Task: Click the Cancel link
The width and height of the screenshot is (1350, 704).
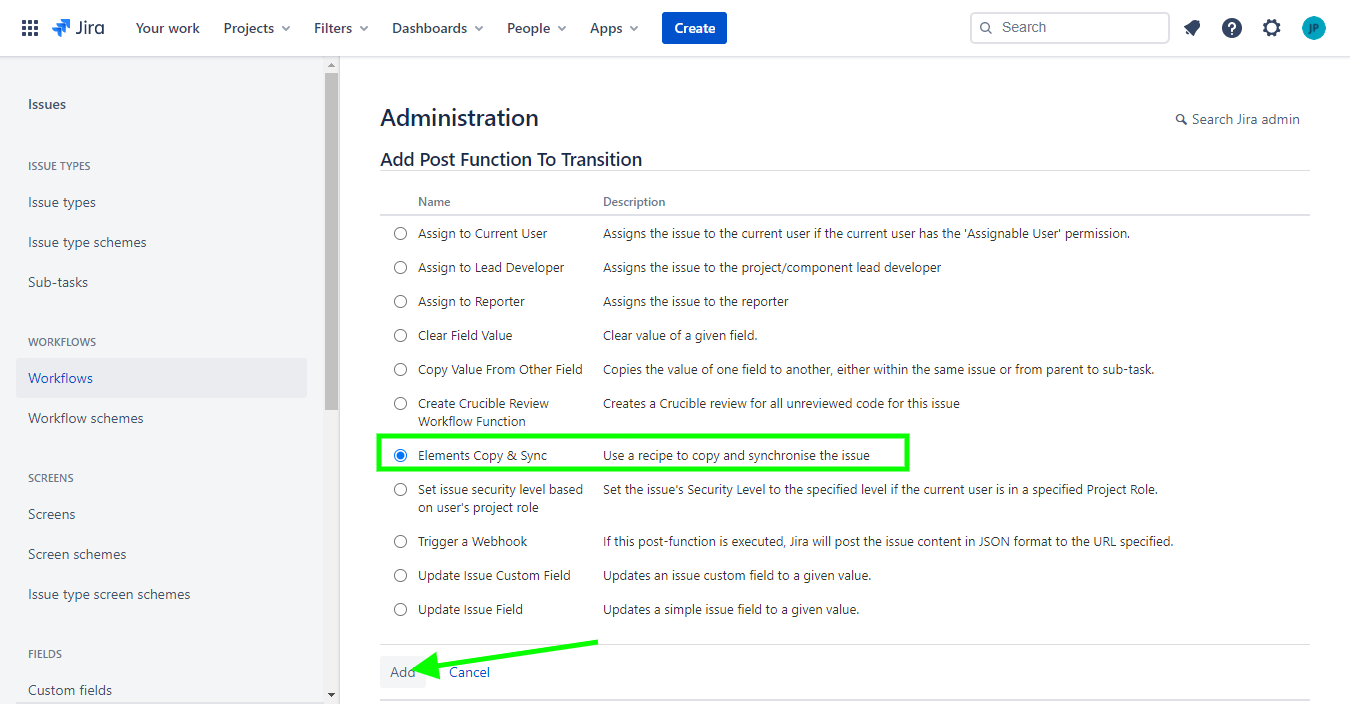Action: click(469, 672)
